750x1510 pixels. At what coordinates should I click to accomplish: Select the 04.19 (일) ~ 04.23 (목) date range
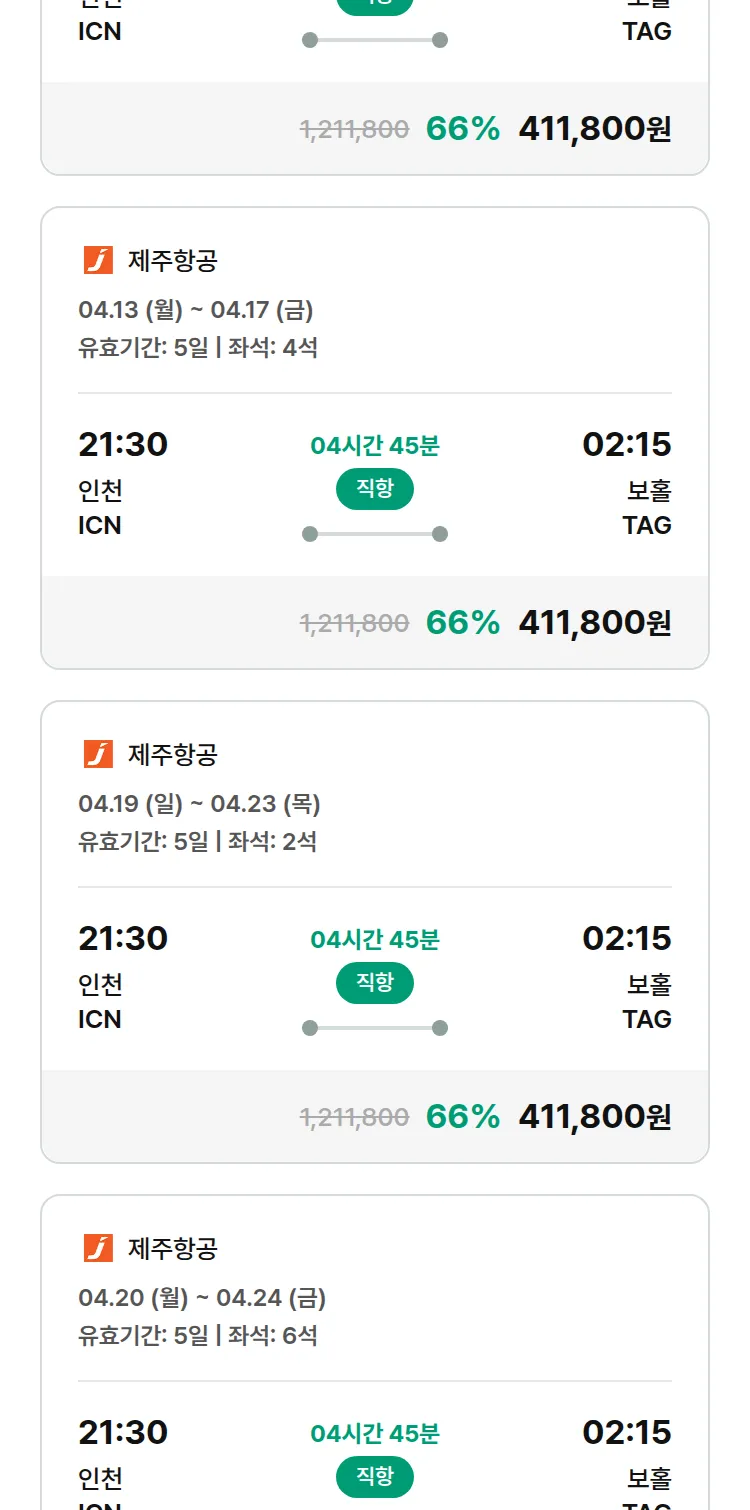(x=199, y=804)
